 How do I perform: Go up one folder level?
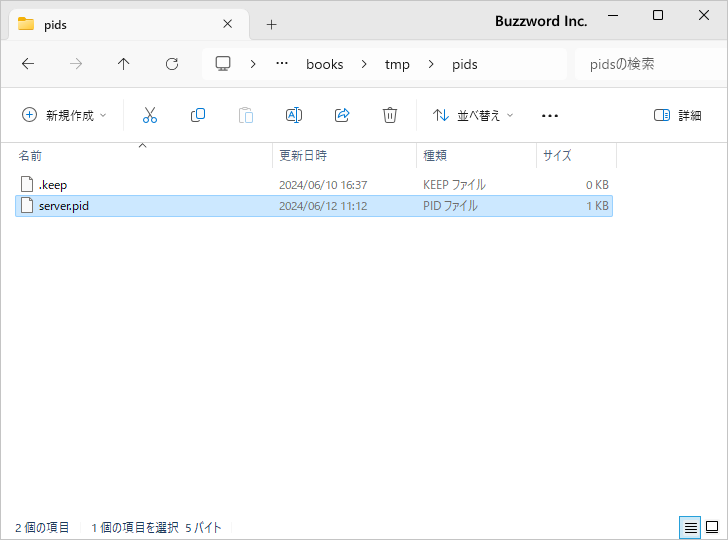click(x=124, y=64)
